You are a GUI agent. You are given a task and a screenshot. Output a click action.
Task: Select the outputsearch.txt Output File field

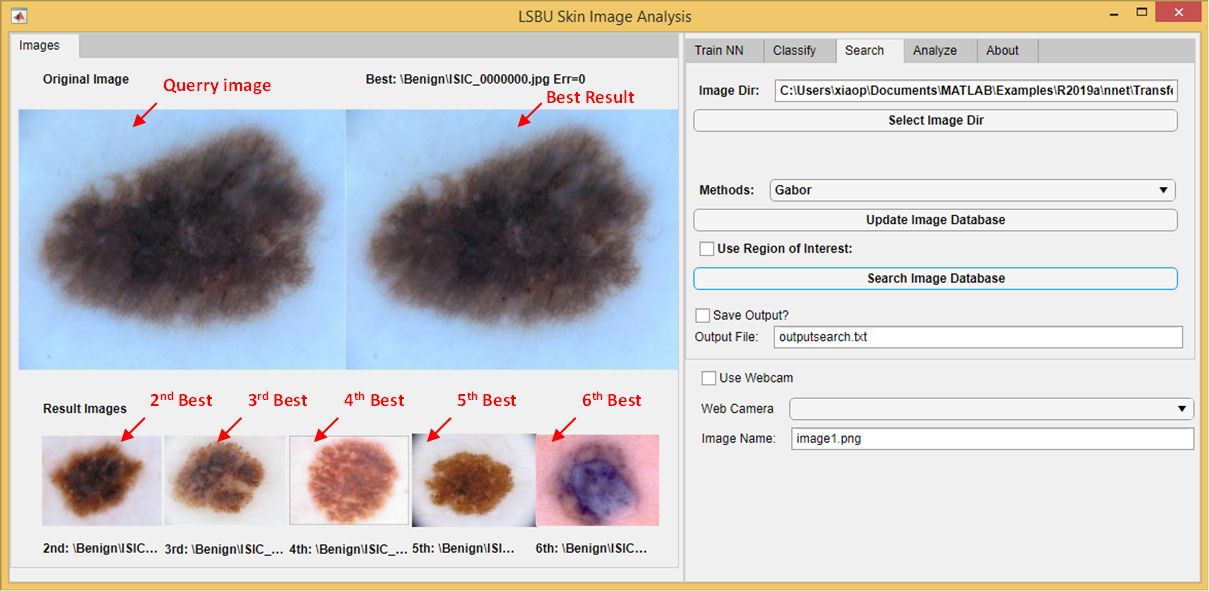point(977,337)
